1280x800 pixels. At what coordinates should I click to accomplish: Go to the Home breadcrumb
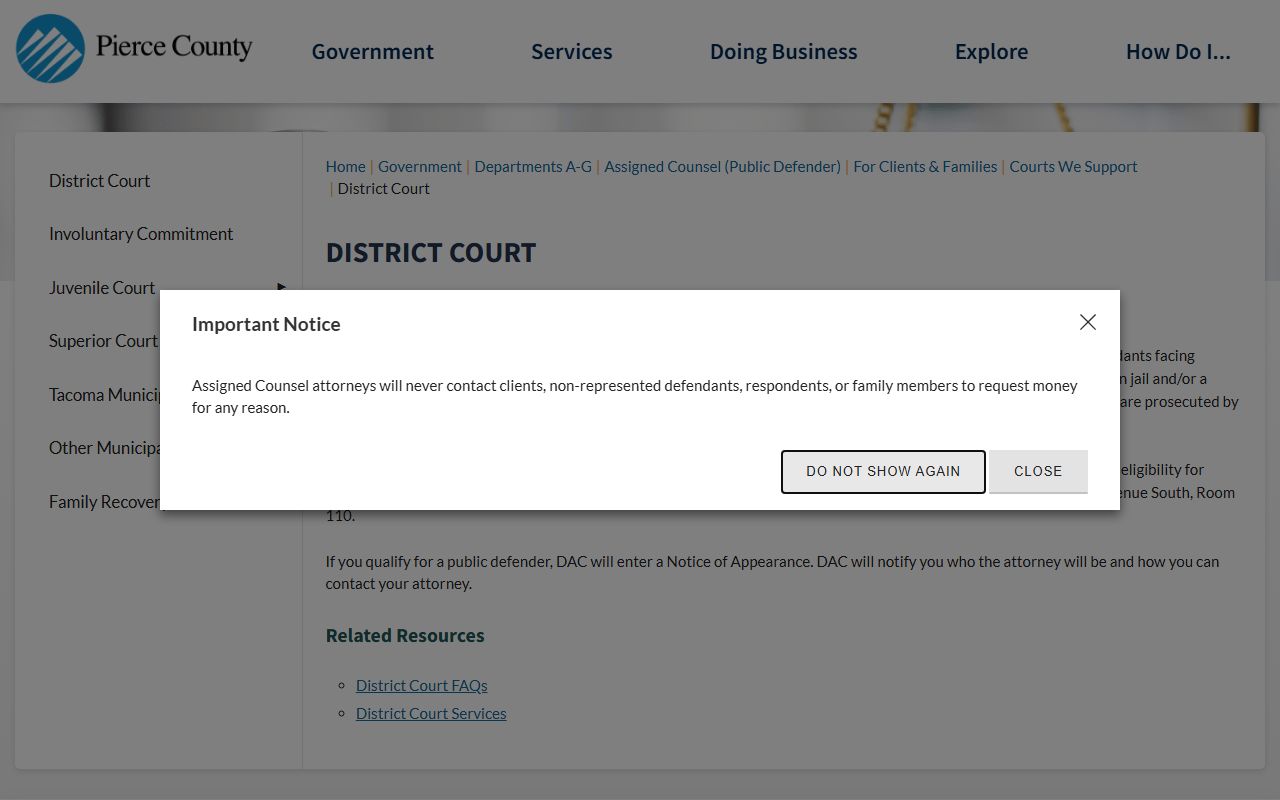pyautogui.click(x=345, y=166)
